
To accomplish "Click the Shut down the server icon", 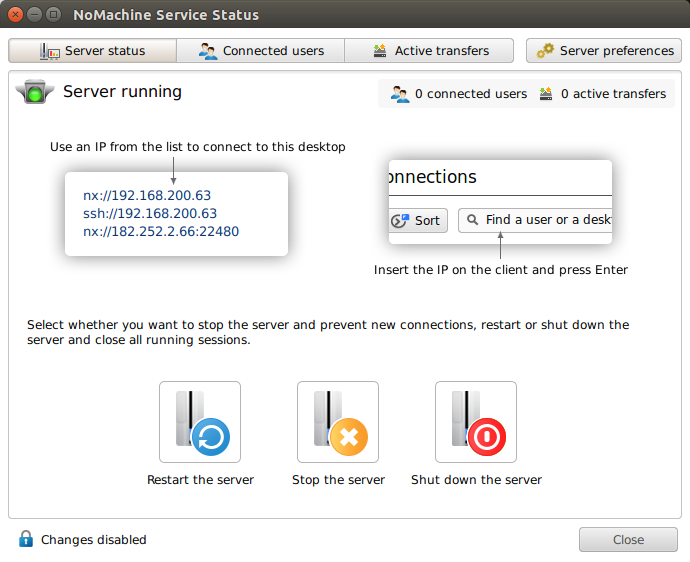I will [476, 422].
